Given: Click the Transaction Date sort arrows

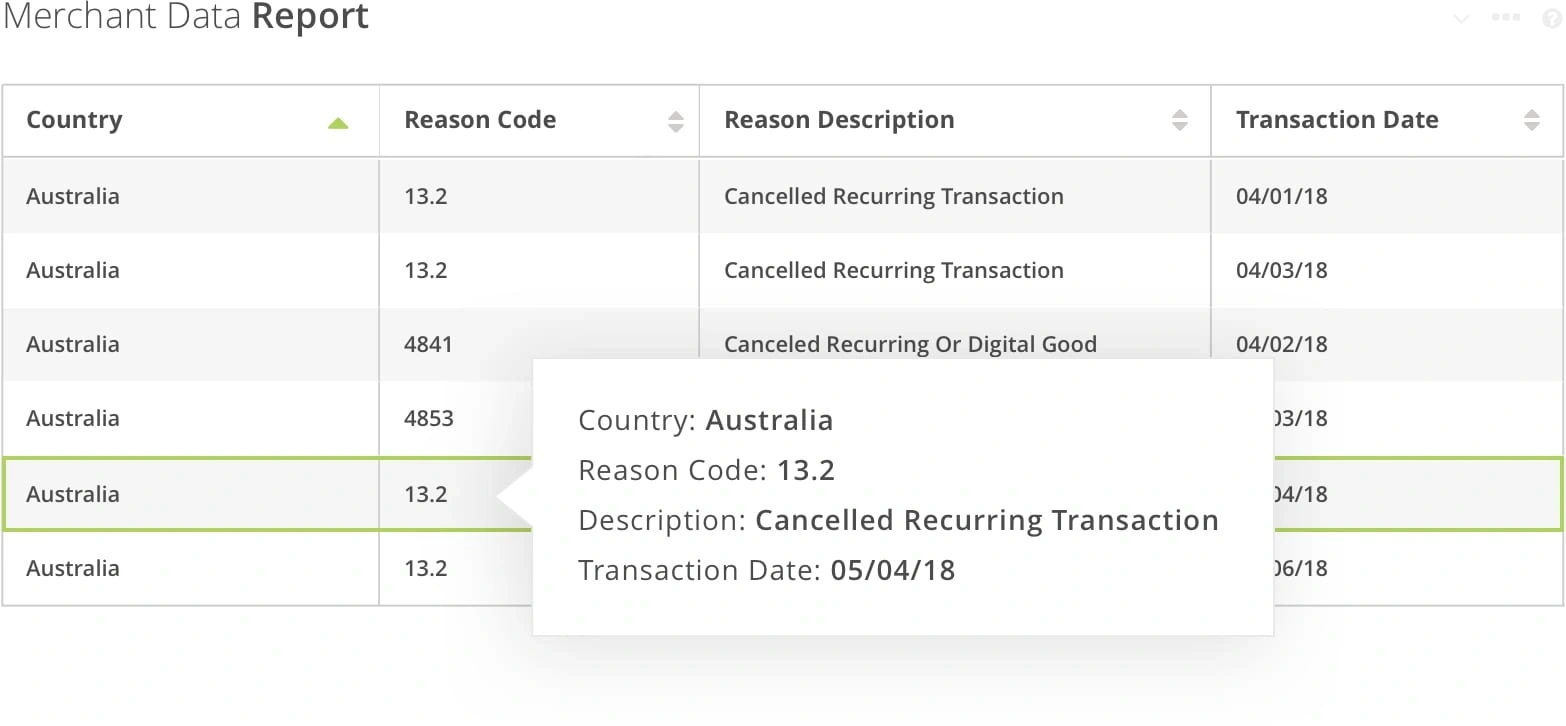Looking at the screenshot, I should (1532, 121).
